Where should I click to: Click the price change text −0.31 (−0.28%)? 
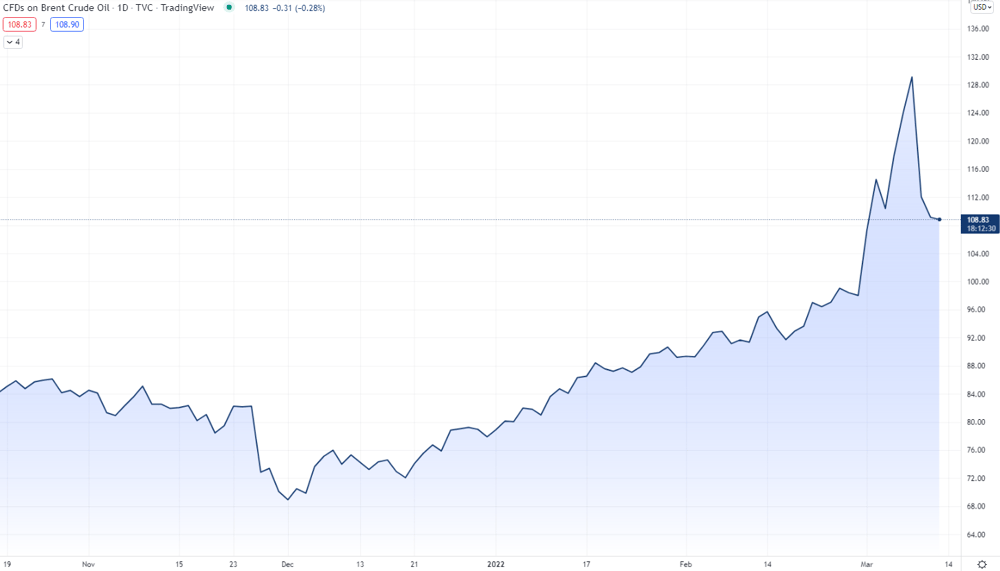pyautogui.click(x=298, y=8)
